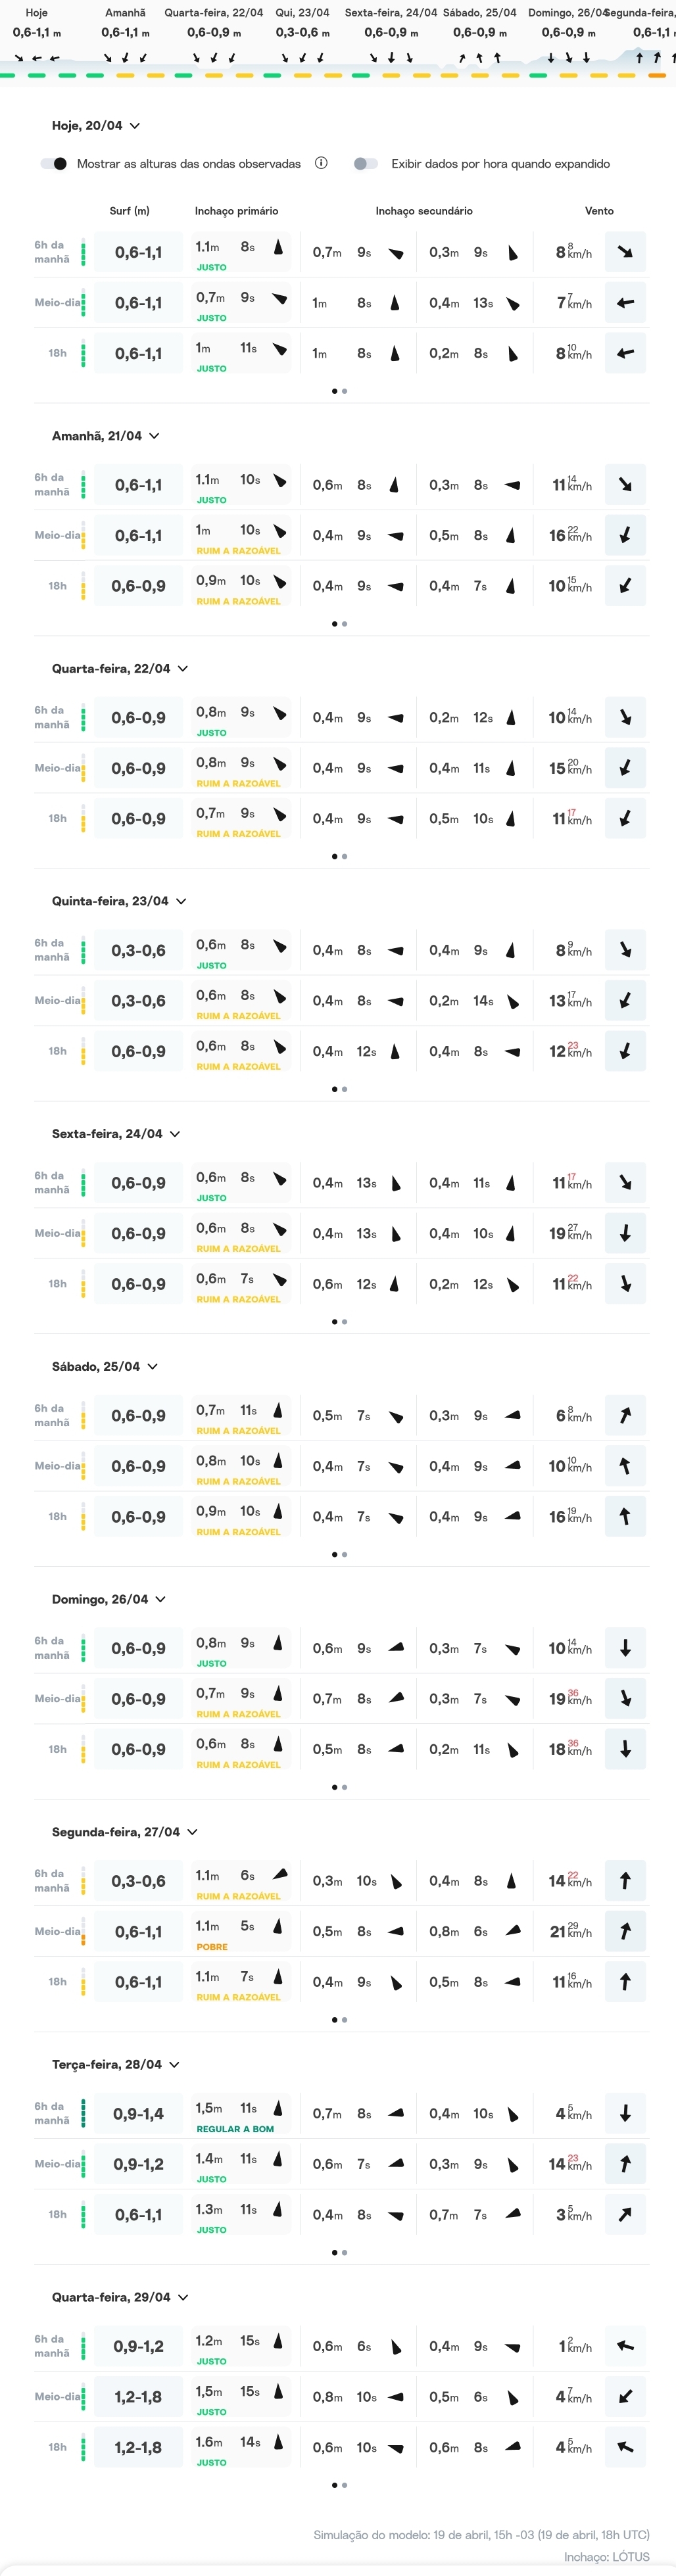The image size is (676, 2576).
Task: Click rating color bar for today 6h row
Action: (x=83, y=252)
